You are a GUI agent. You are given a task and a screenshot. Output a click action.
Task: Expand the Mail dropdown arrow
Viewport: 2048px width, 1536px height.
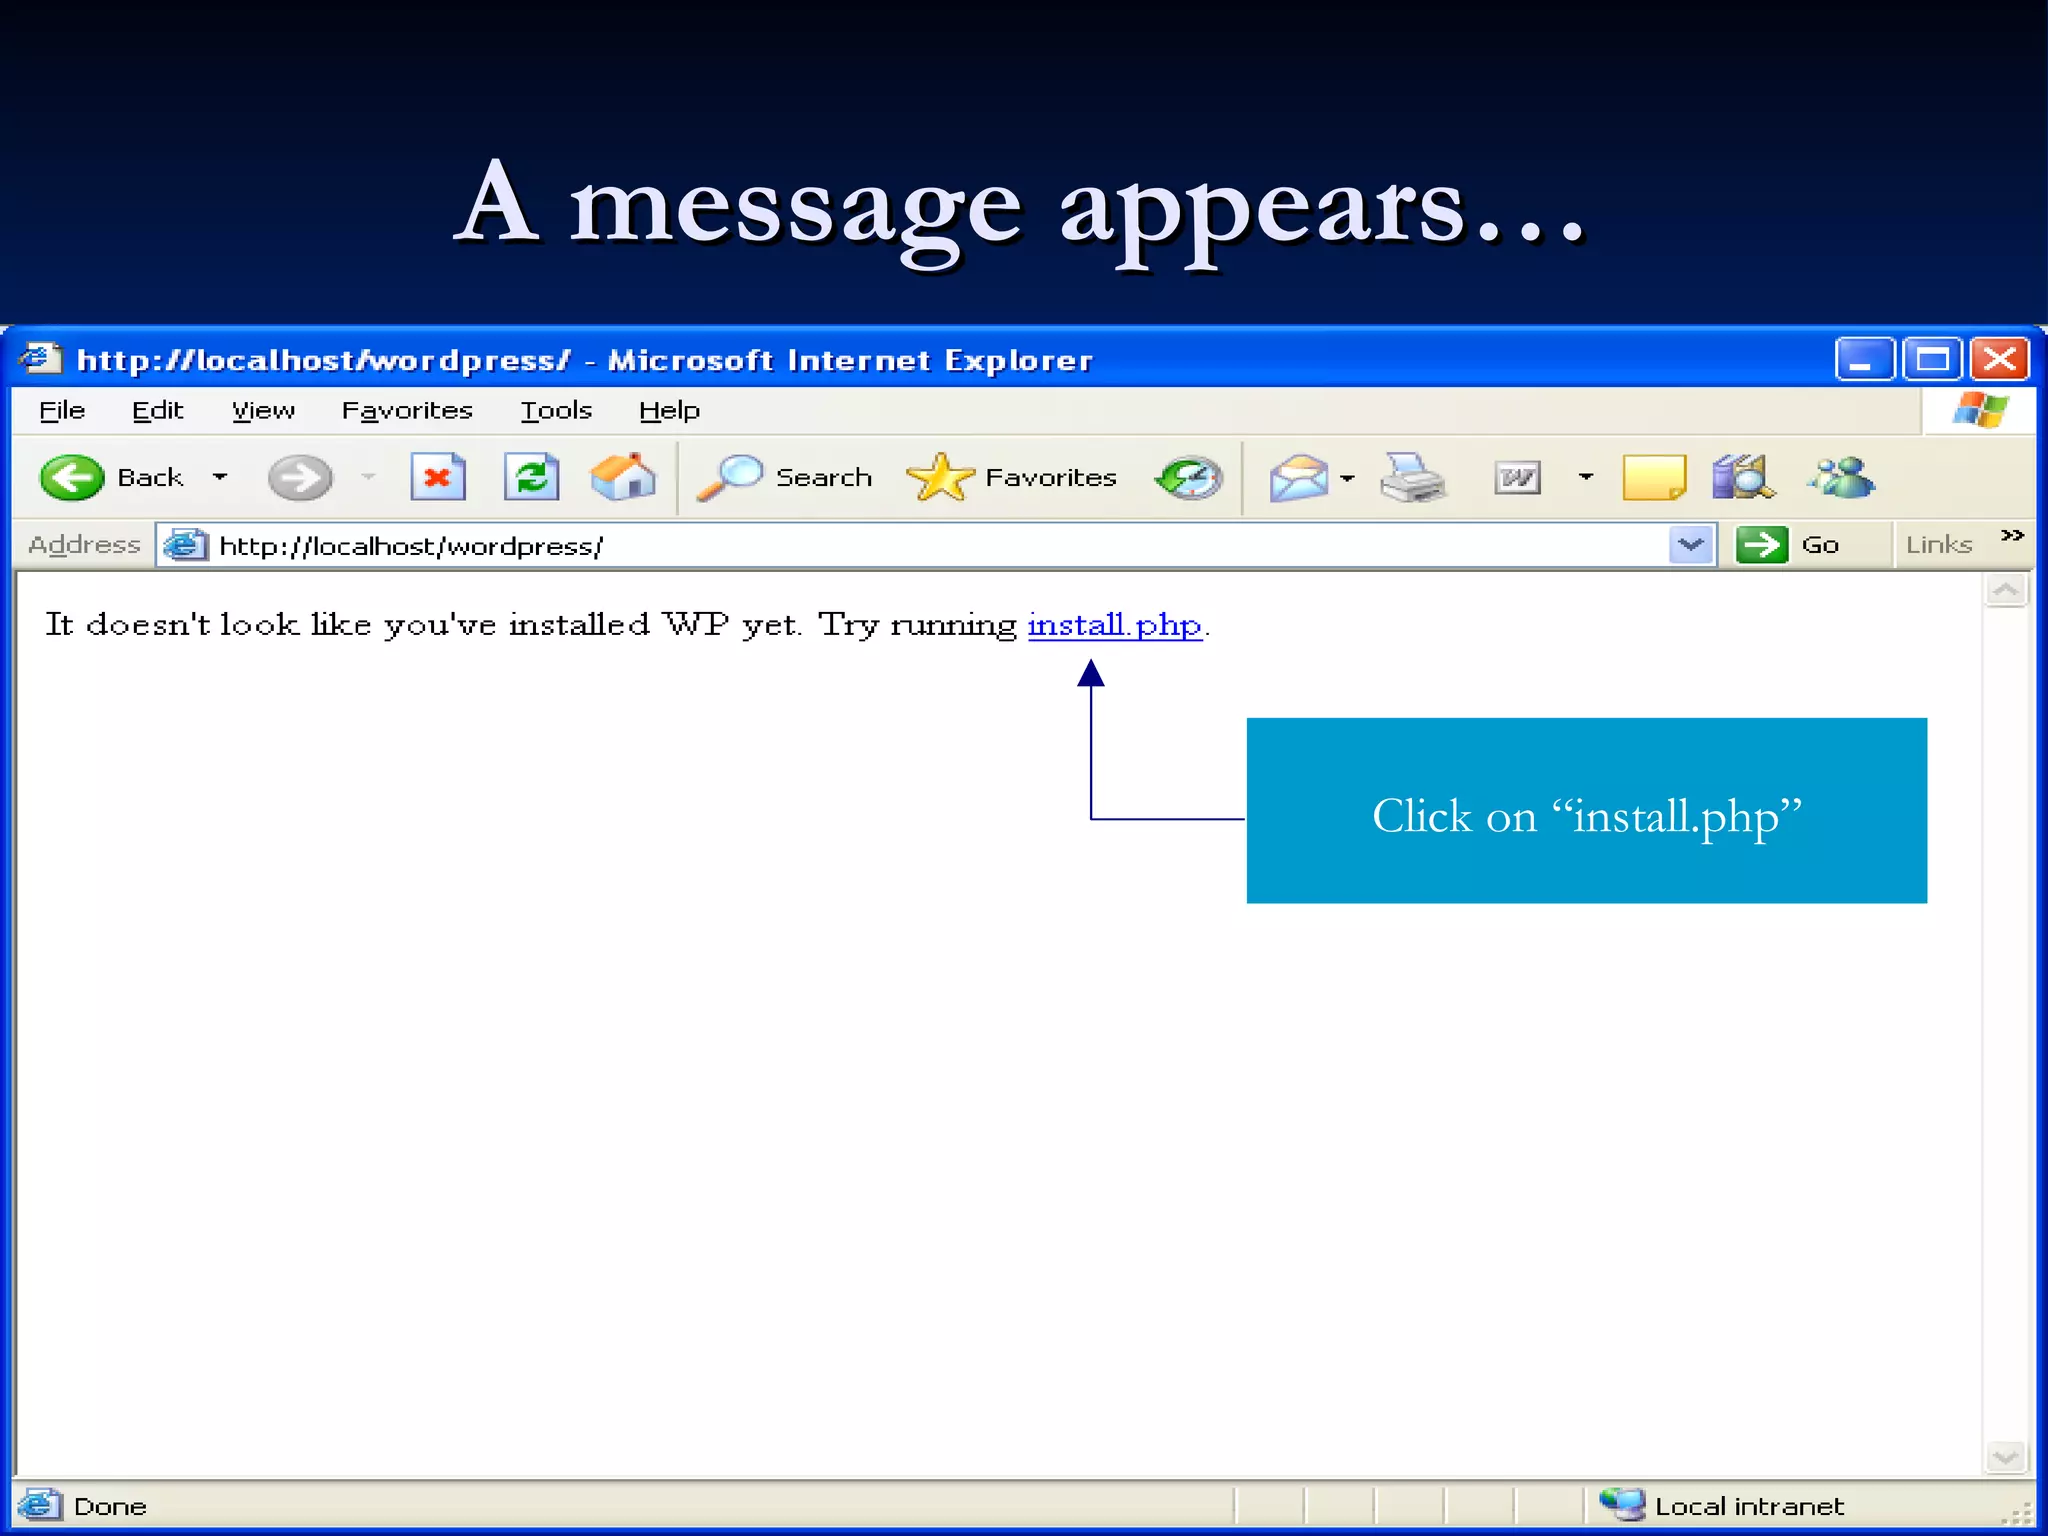coord(1347,478)
